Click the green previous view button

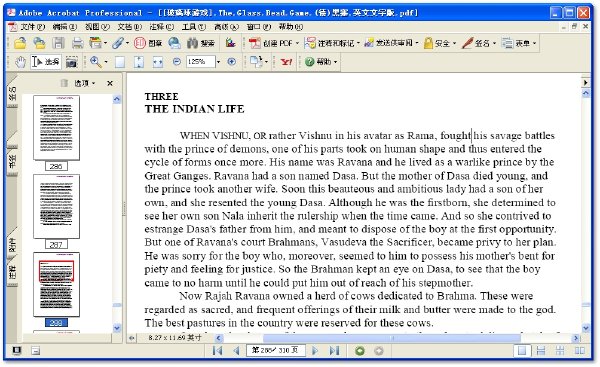[360, 351]
